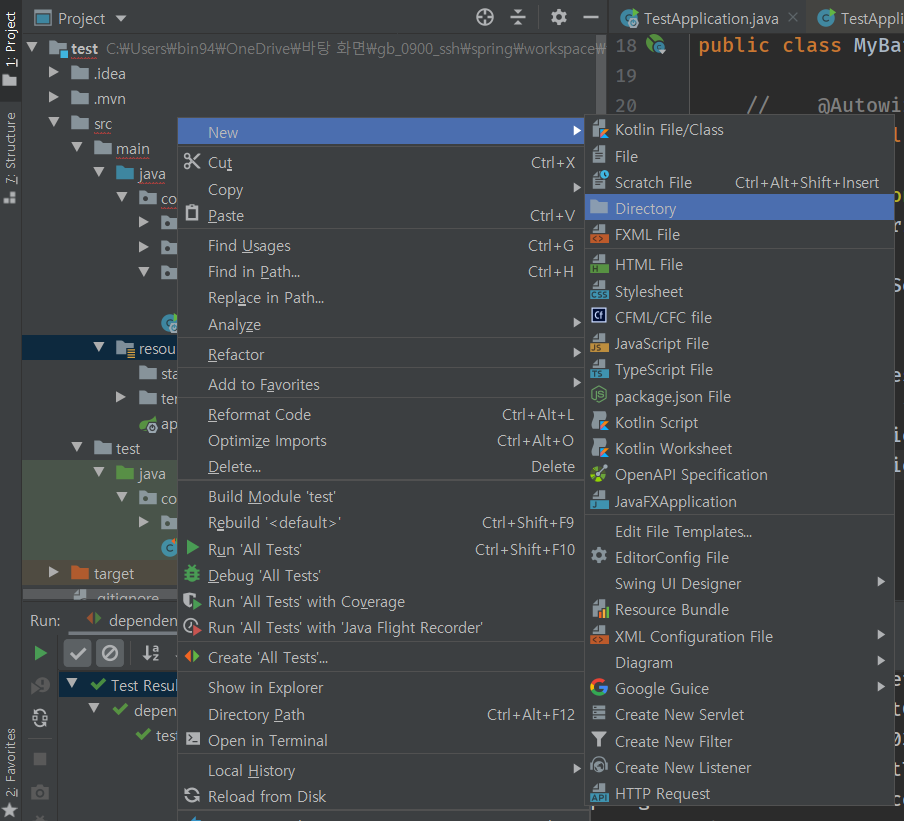Select OpenAPI Specification entry

(x=739, y=474)
